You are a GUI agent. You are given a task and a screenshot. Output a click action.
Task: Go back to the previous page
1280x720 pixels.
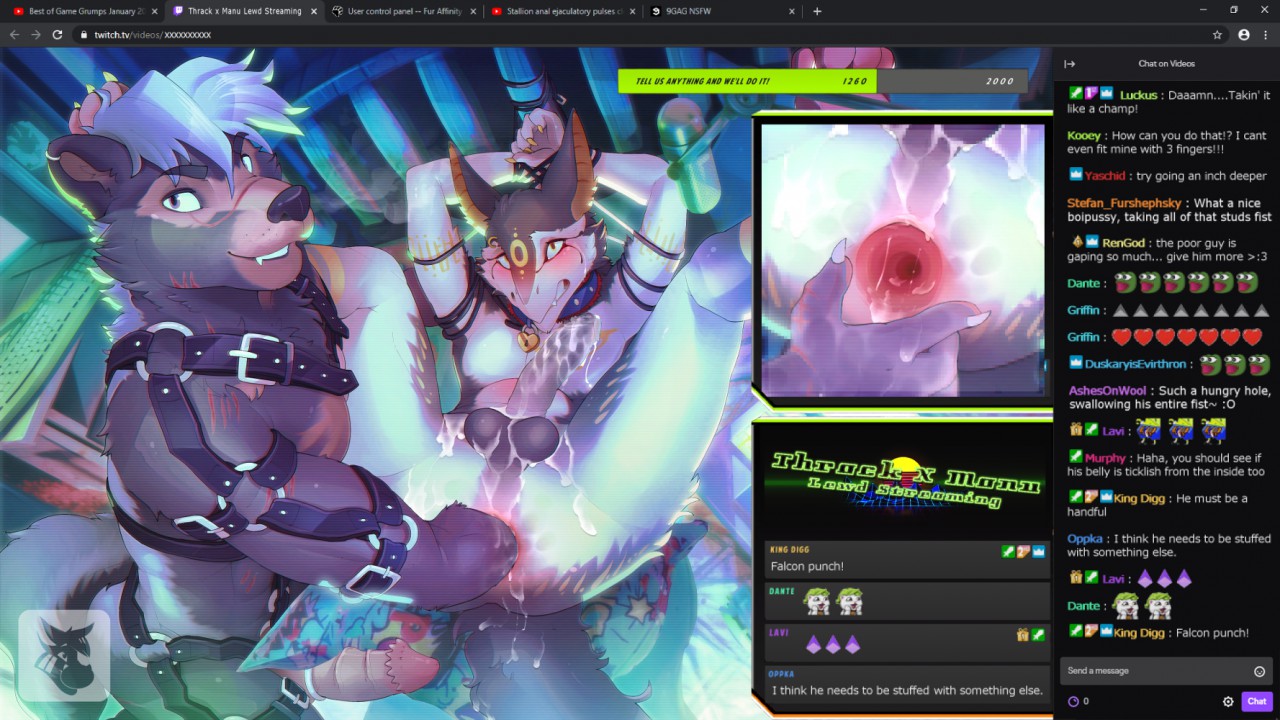pyautogui.click(x=14, y=34)
